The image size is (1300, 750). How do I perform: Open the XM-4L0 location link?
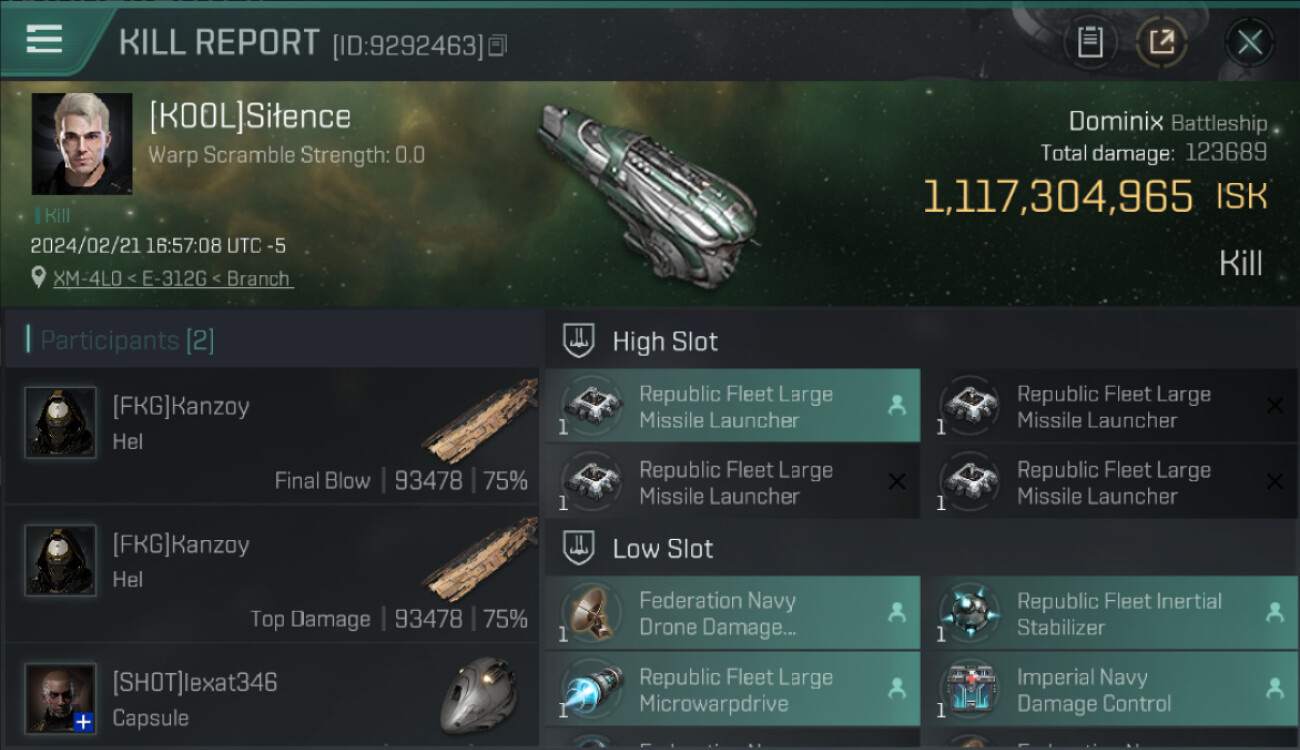172,279
